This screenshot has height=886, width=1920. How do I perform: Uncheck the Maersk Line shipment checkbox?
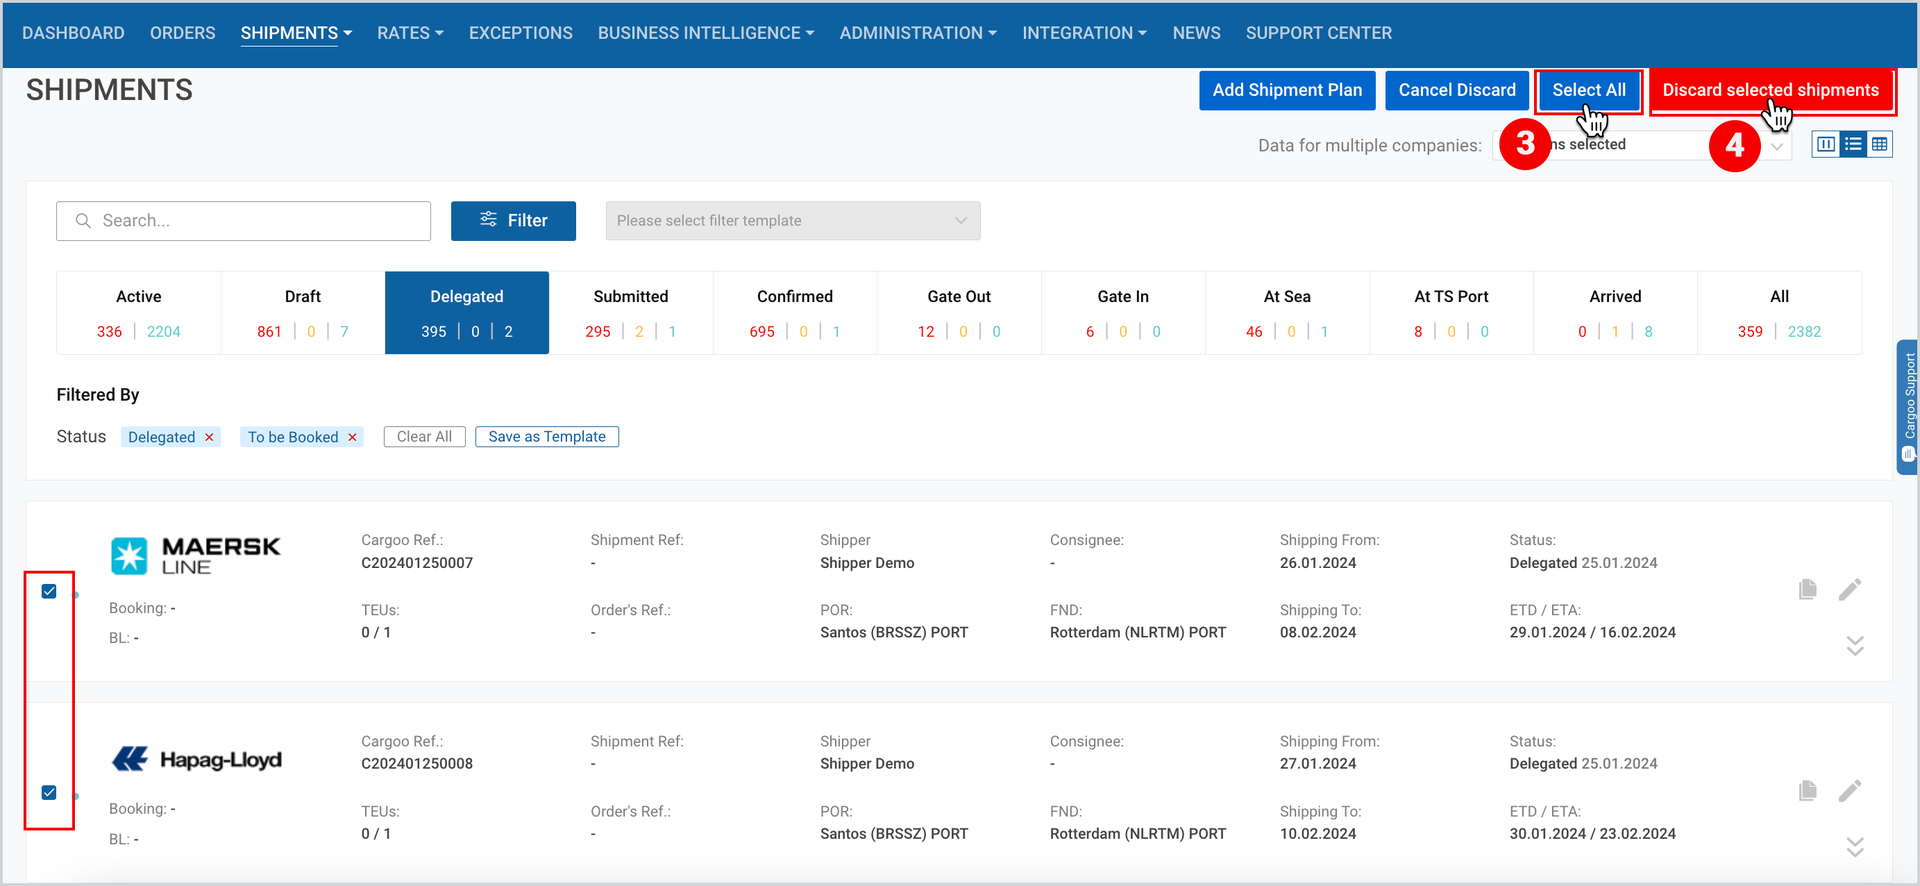pyautogui.click(x=49, y=591)
